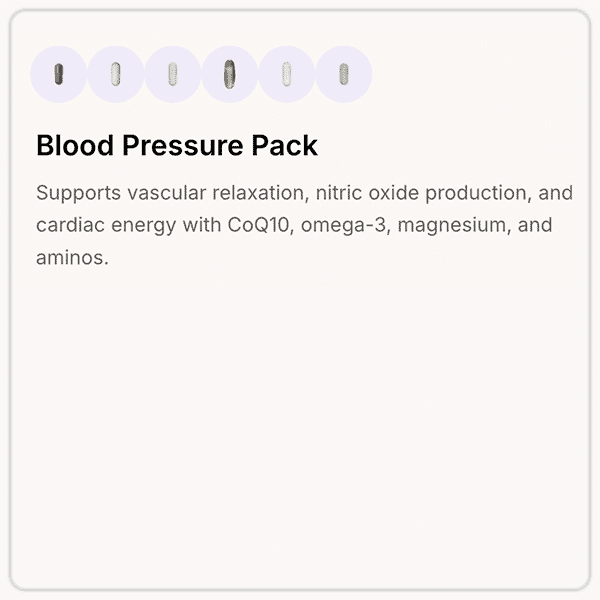This screenshot has width=600, height=600.
Task: Click the word Blood in the heading
Action: (74, 146)
